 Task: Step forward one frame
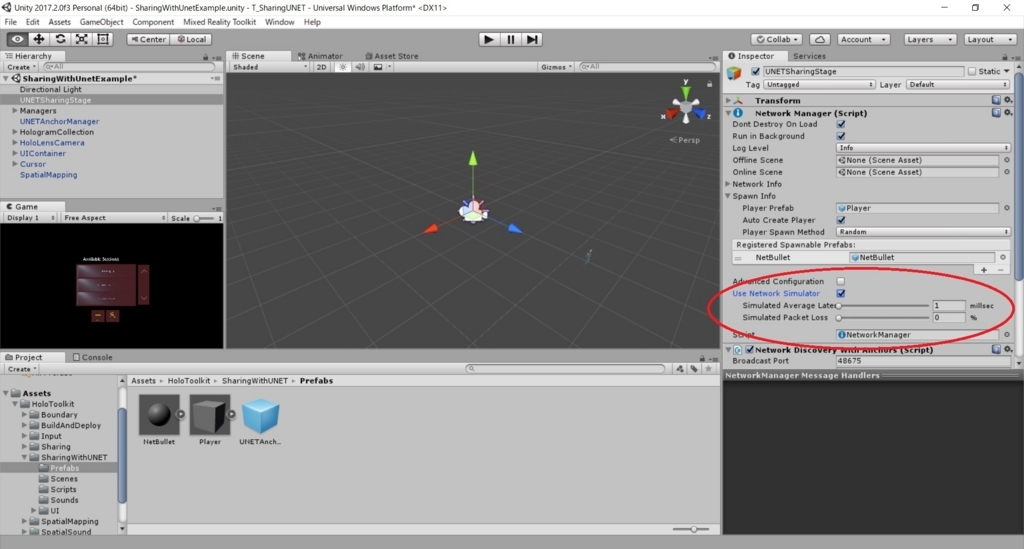coord(532,39)
